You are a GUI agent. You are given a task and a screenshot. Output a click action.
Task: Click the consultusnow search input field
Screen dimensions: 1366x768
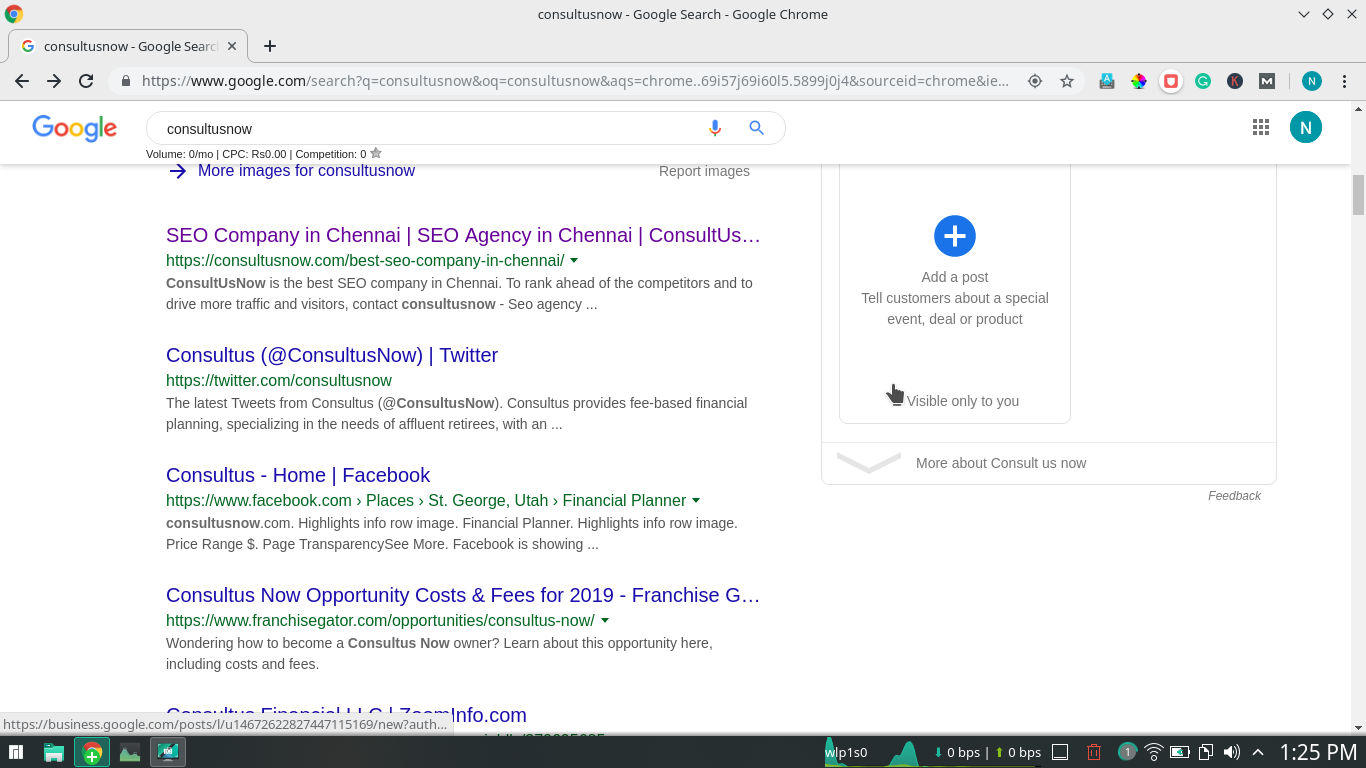[x=430, y=128]
